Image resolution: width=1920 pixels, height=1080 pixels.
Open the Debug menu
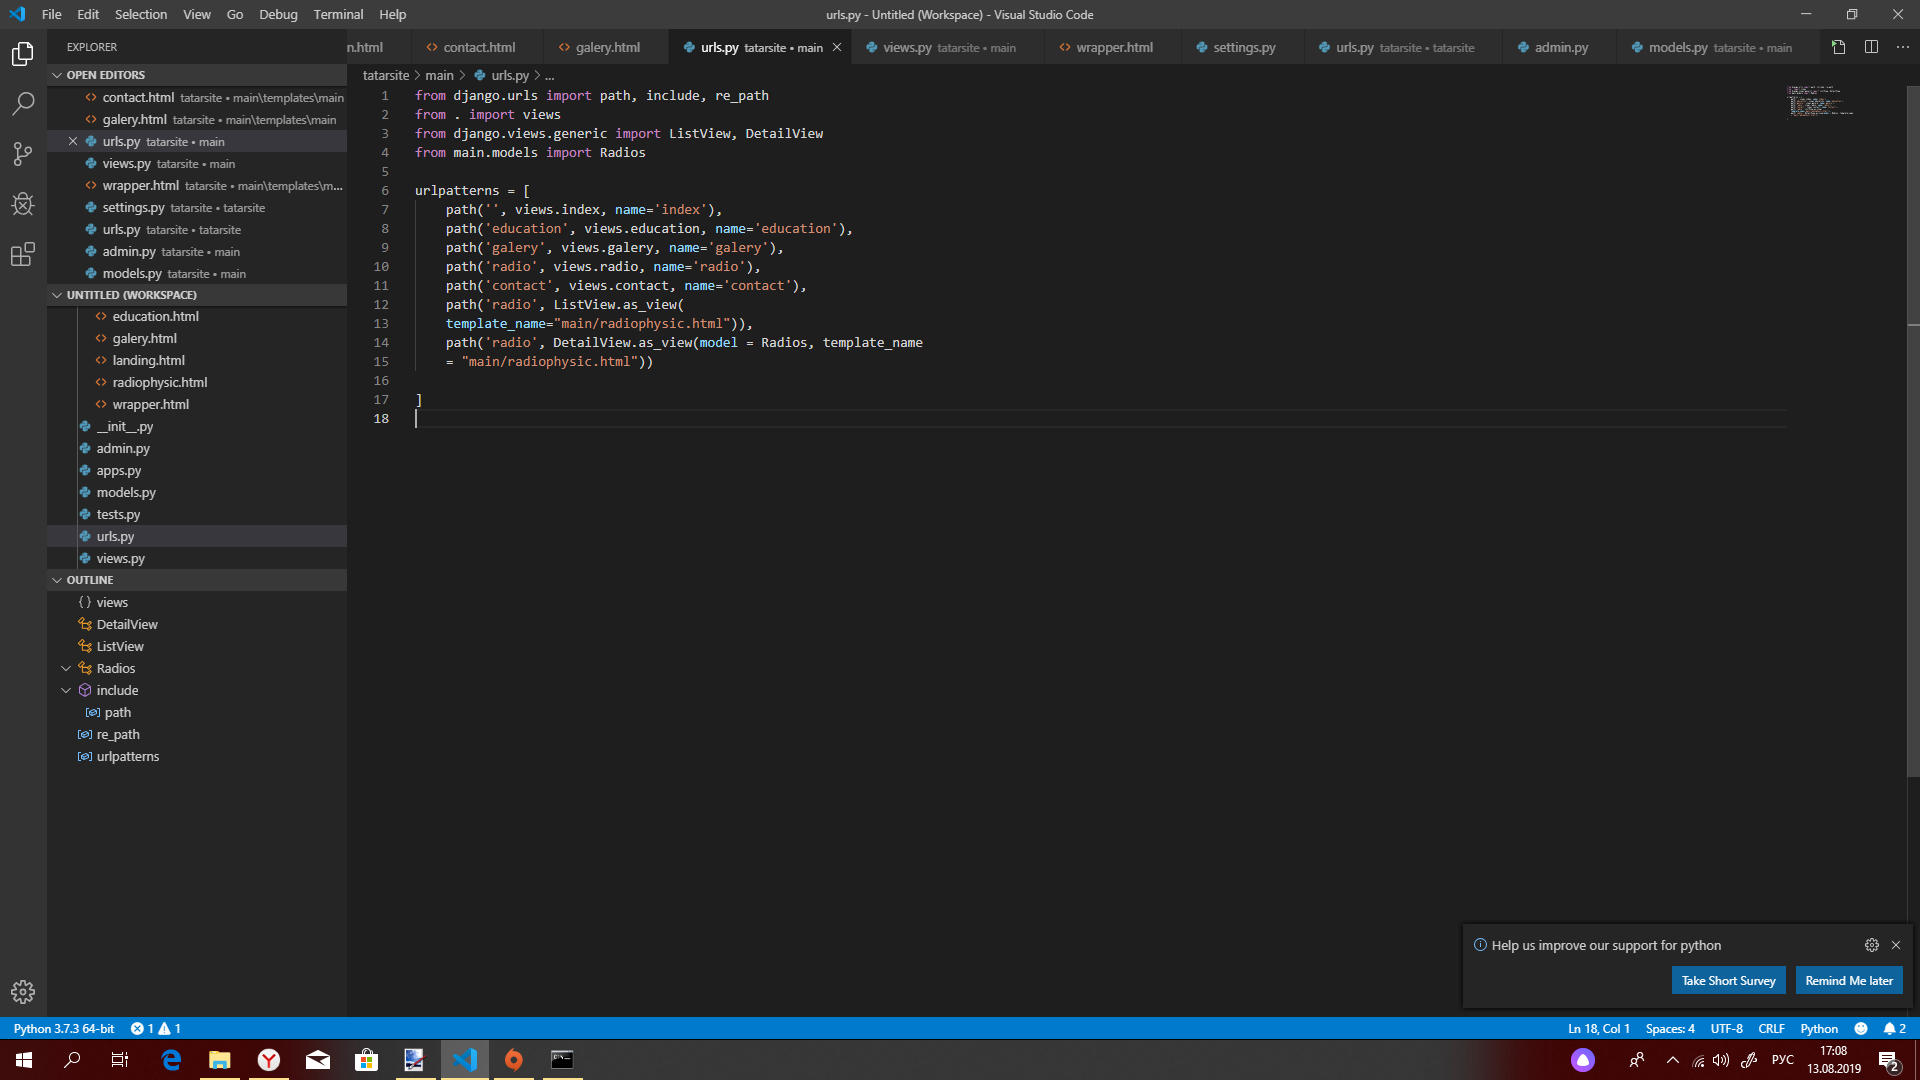[278, 14]
